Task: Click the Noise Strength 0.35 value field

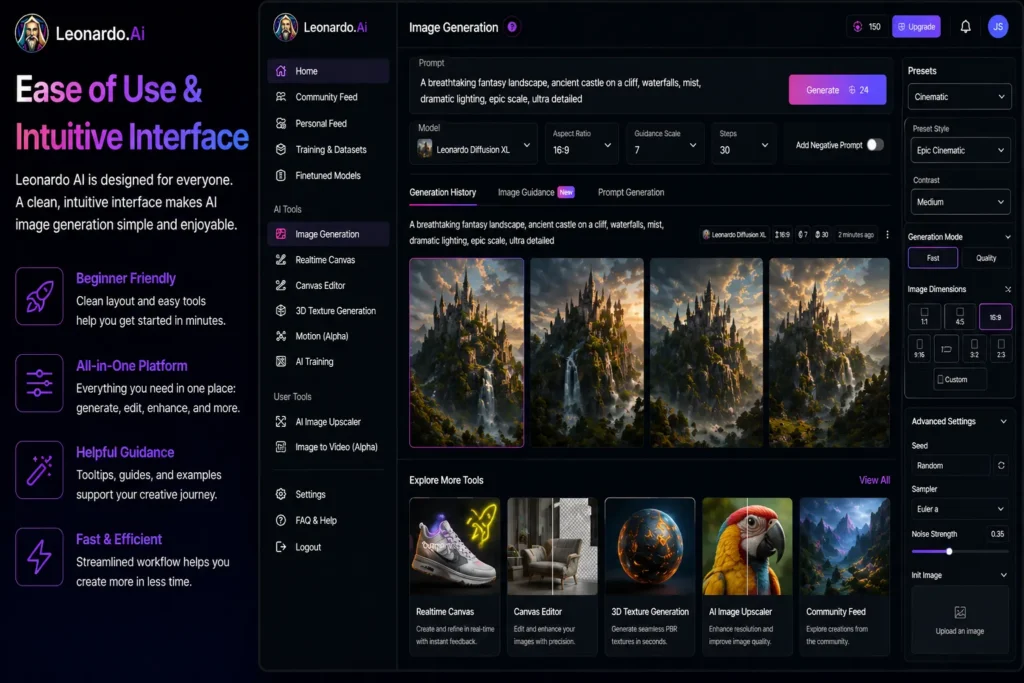Action: coord(997,533)
